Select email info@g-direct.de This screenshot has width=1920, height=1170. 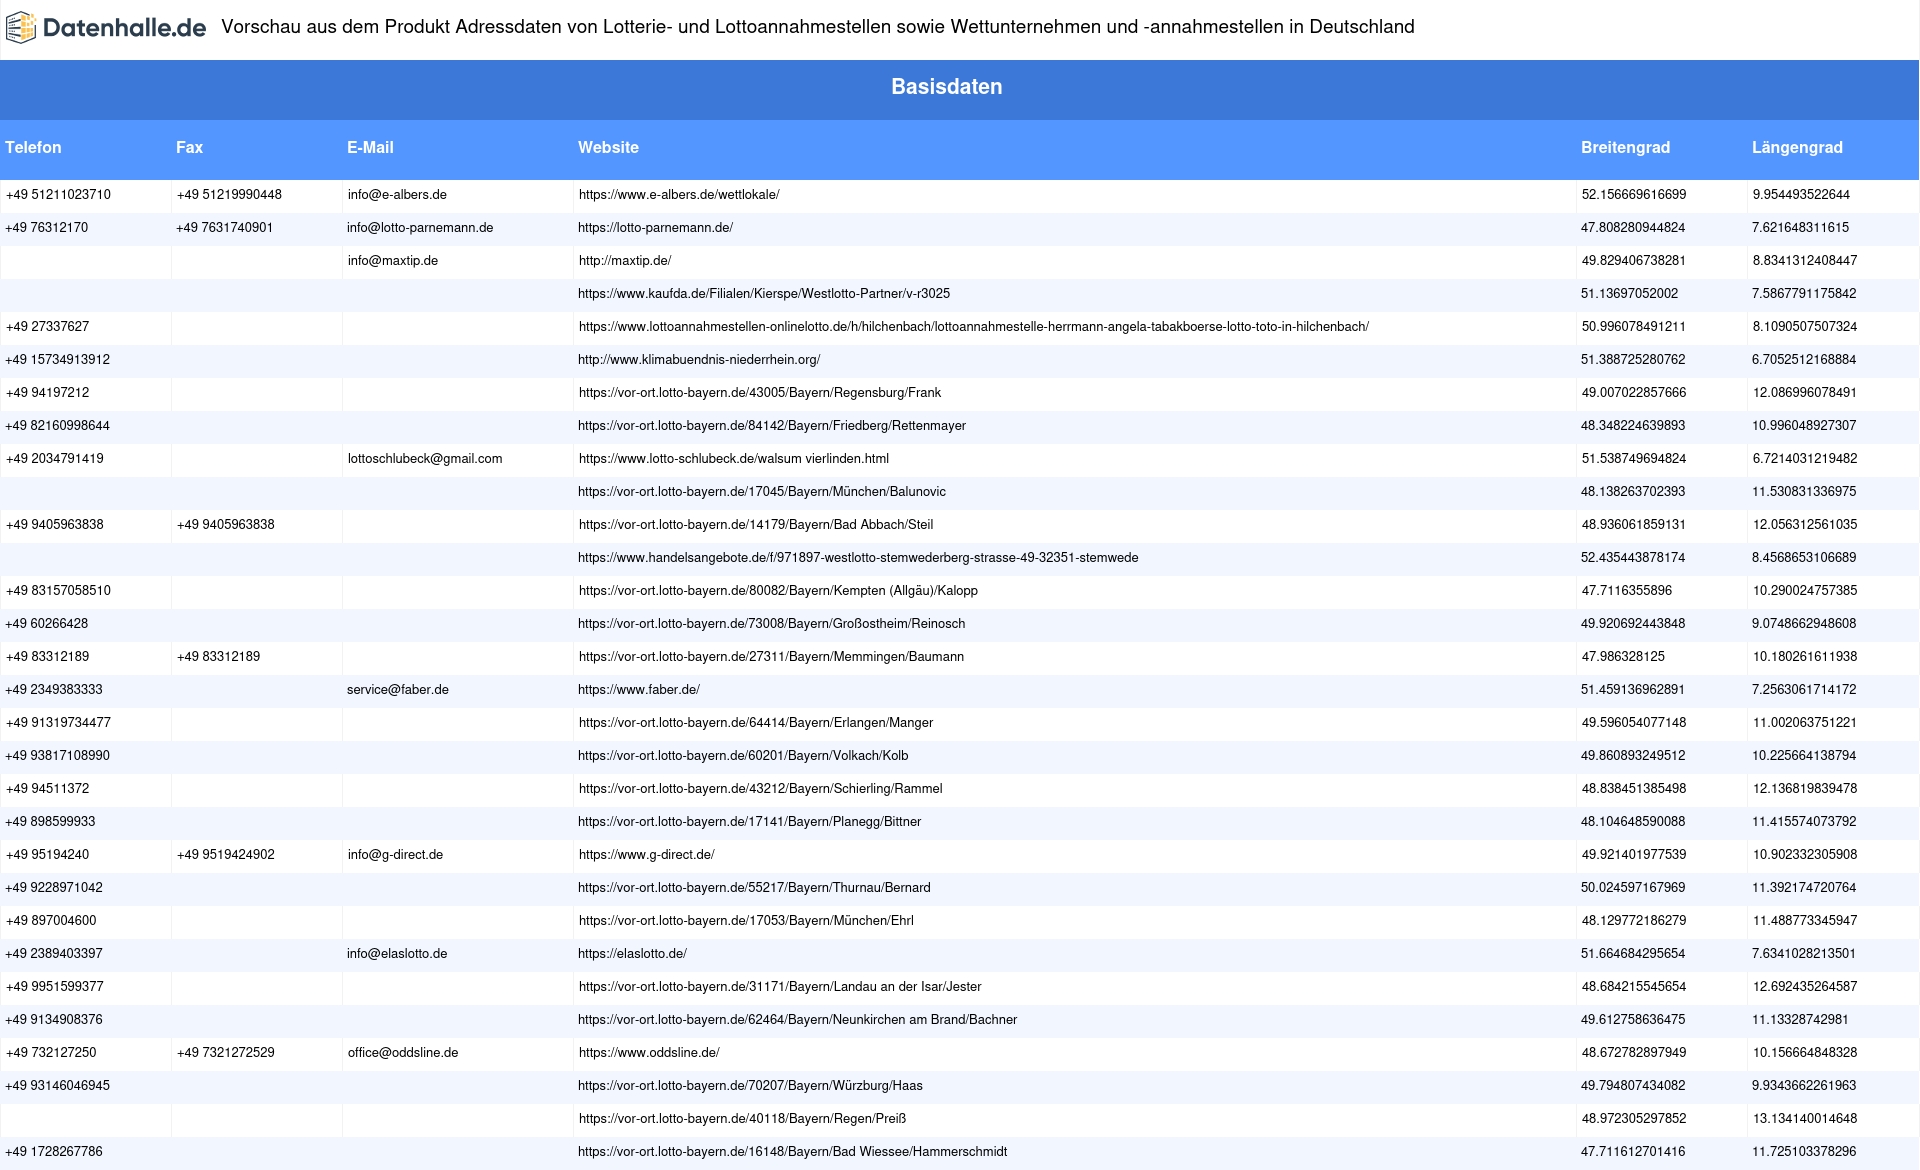click(395, 855)
